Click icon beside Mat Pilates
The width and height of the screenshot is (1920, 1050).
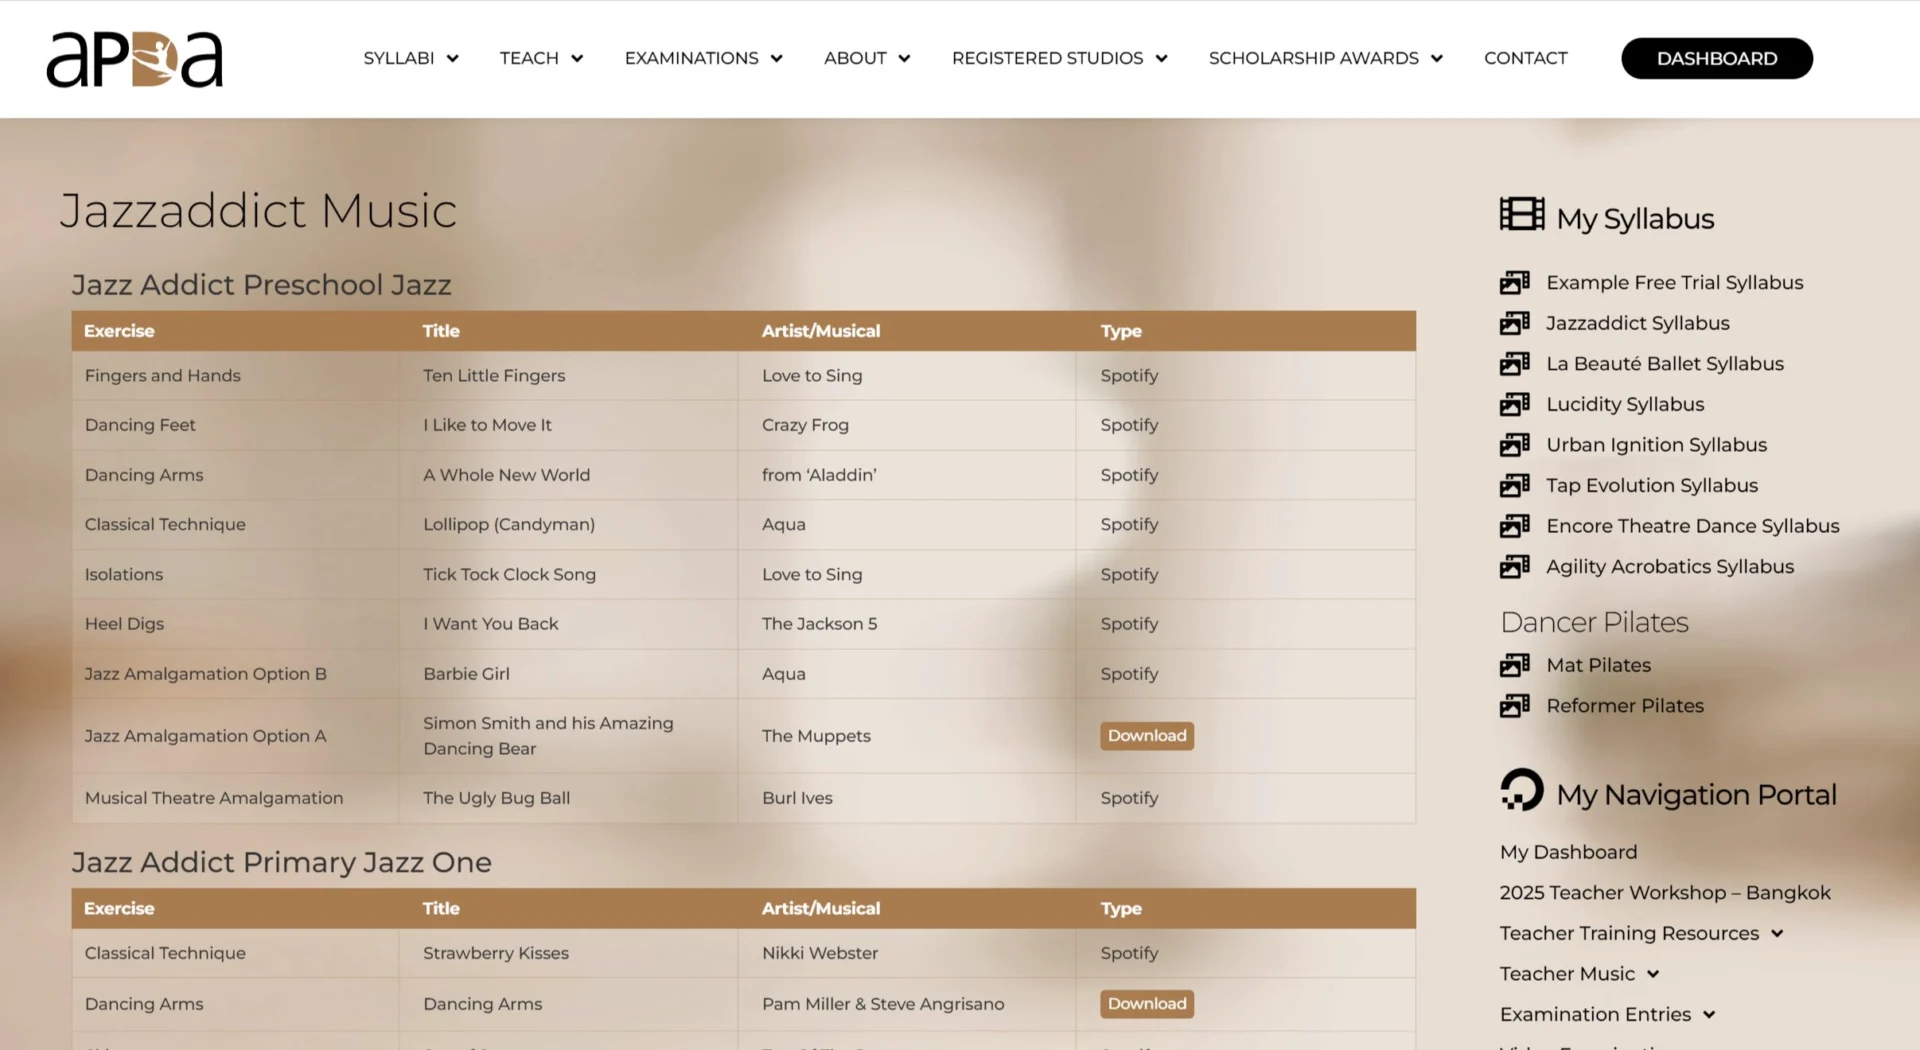(x=1514, y=665)
